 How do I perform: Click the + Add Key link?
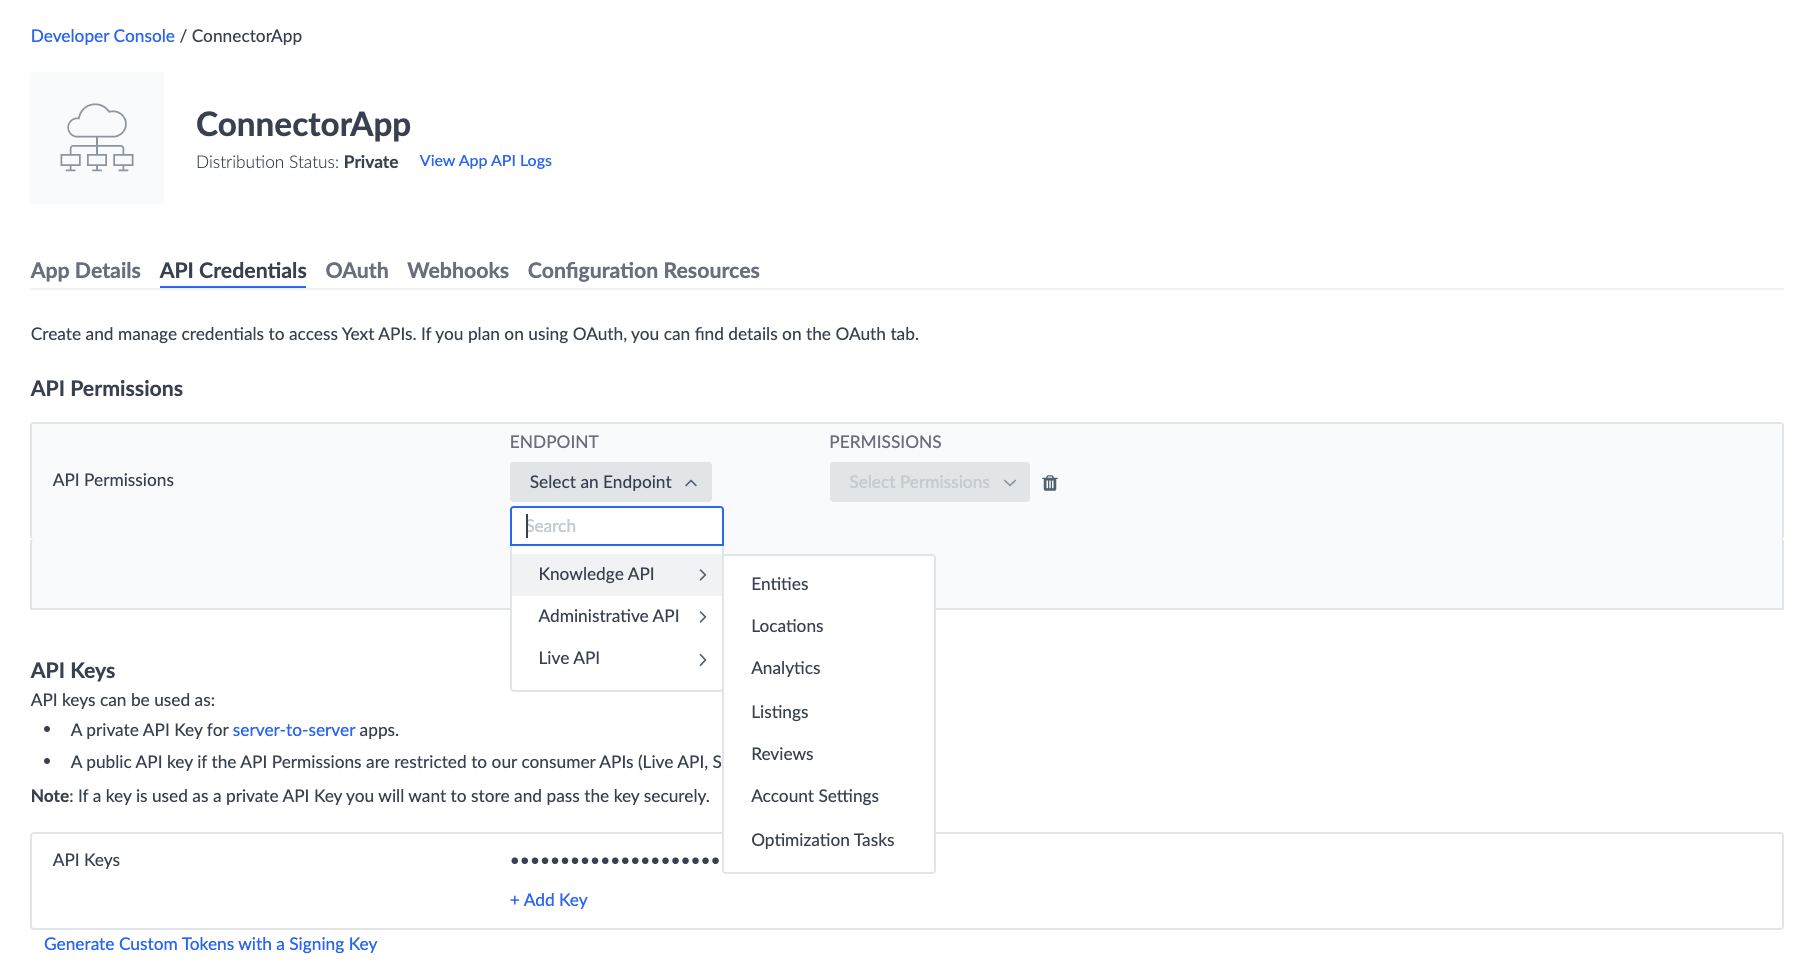(x=549, y=900)
